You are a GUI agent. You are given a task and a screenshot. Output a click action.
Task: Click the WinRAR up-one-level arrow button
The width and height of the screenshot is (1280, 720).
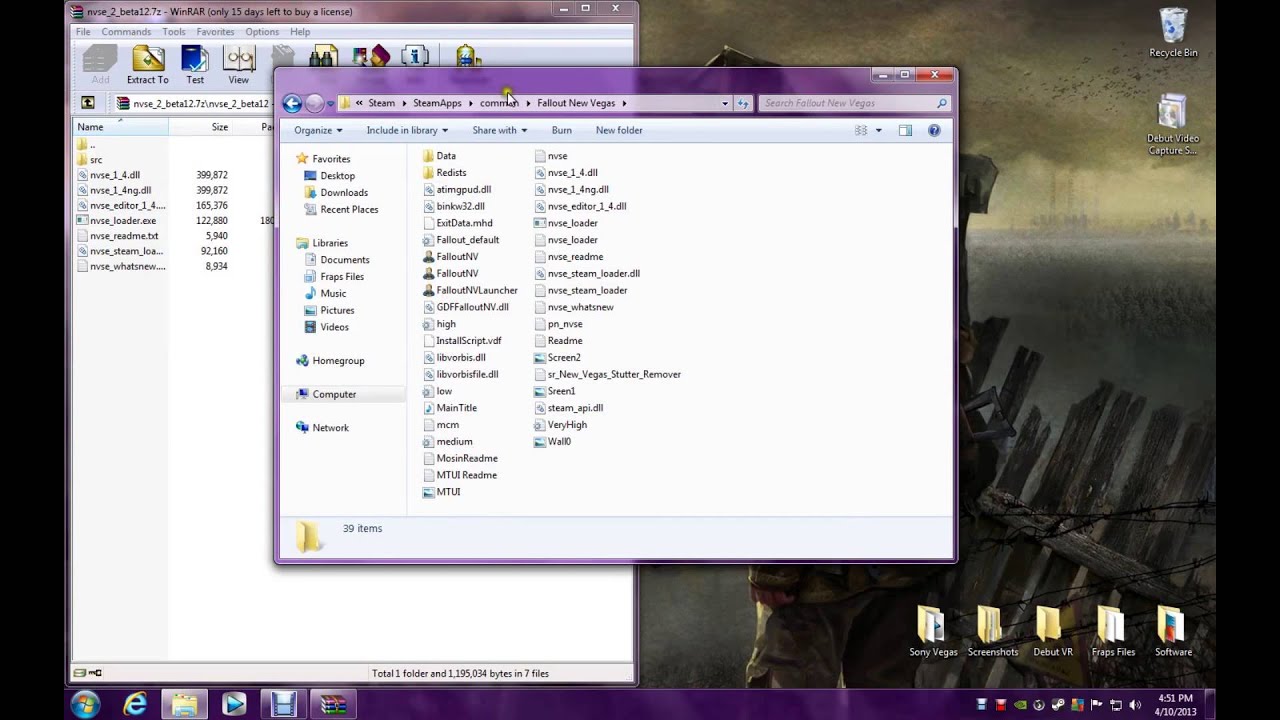88,102
